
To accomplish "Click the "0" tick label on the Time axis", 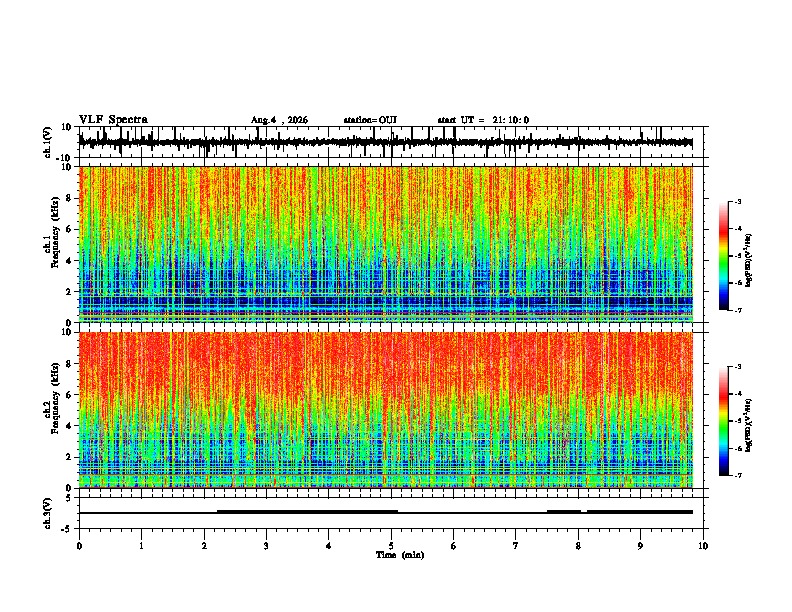I will point(79,546).
